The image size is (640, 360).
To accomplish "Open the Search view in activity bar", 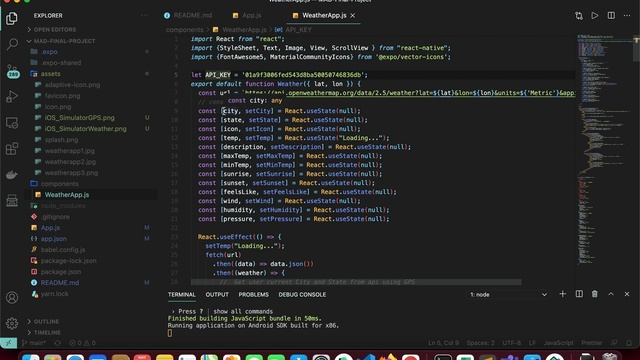I will pos(12,44).
